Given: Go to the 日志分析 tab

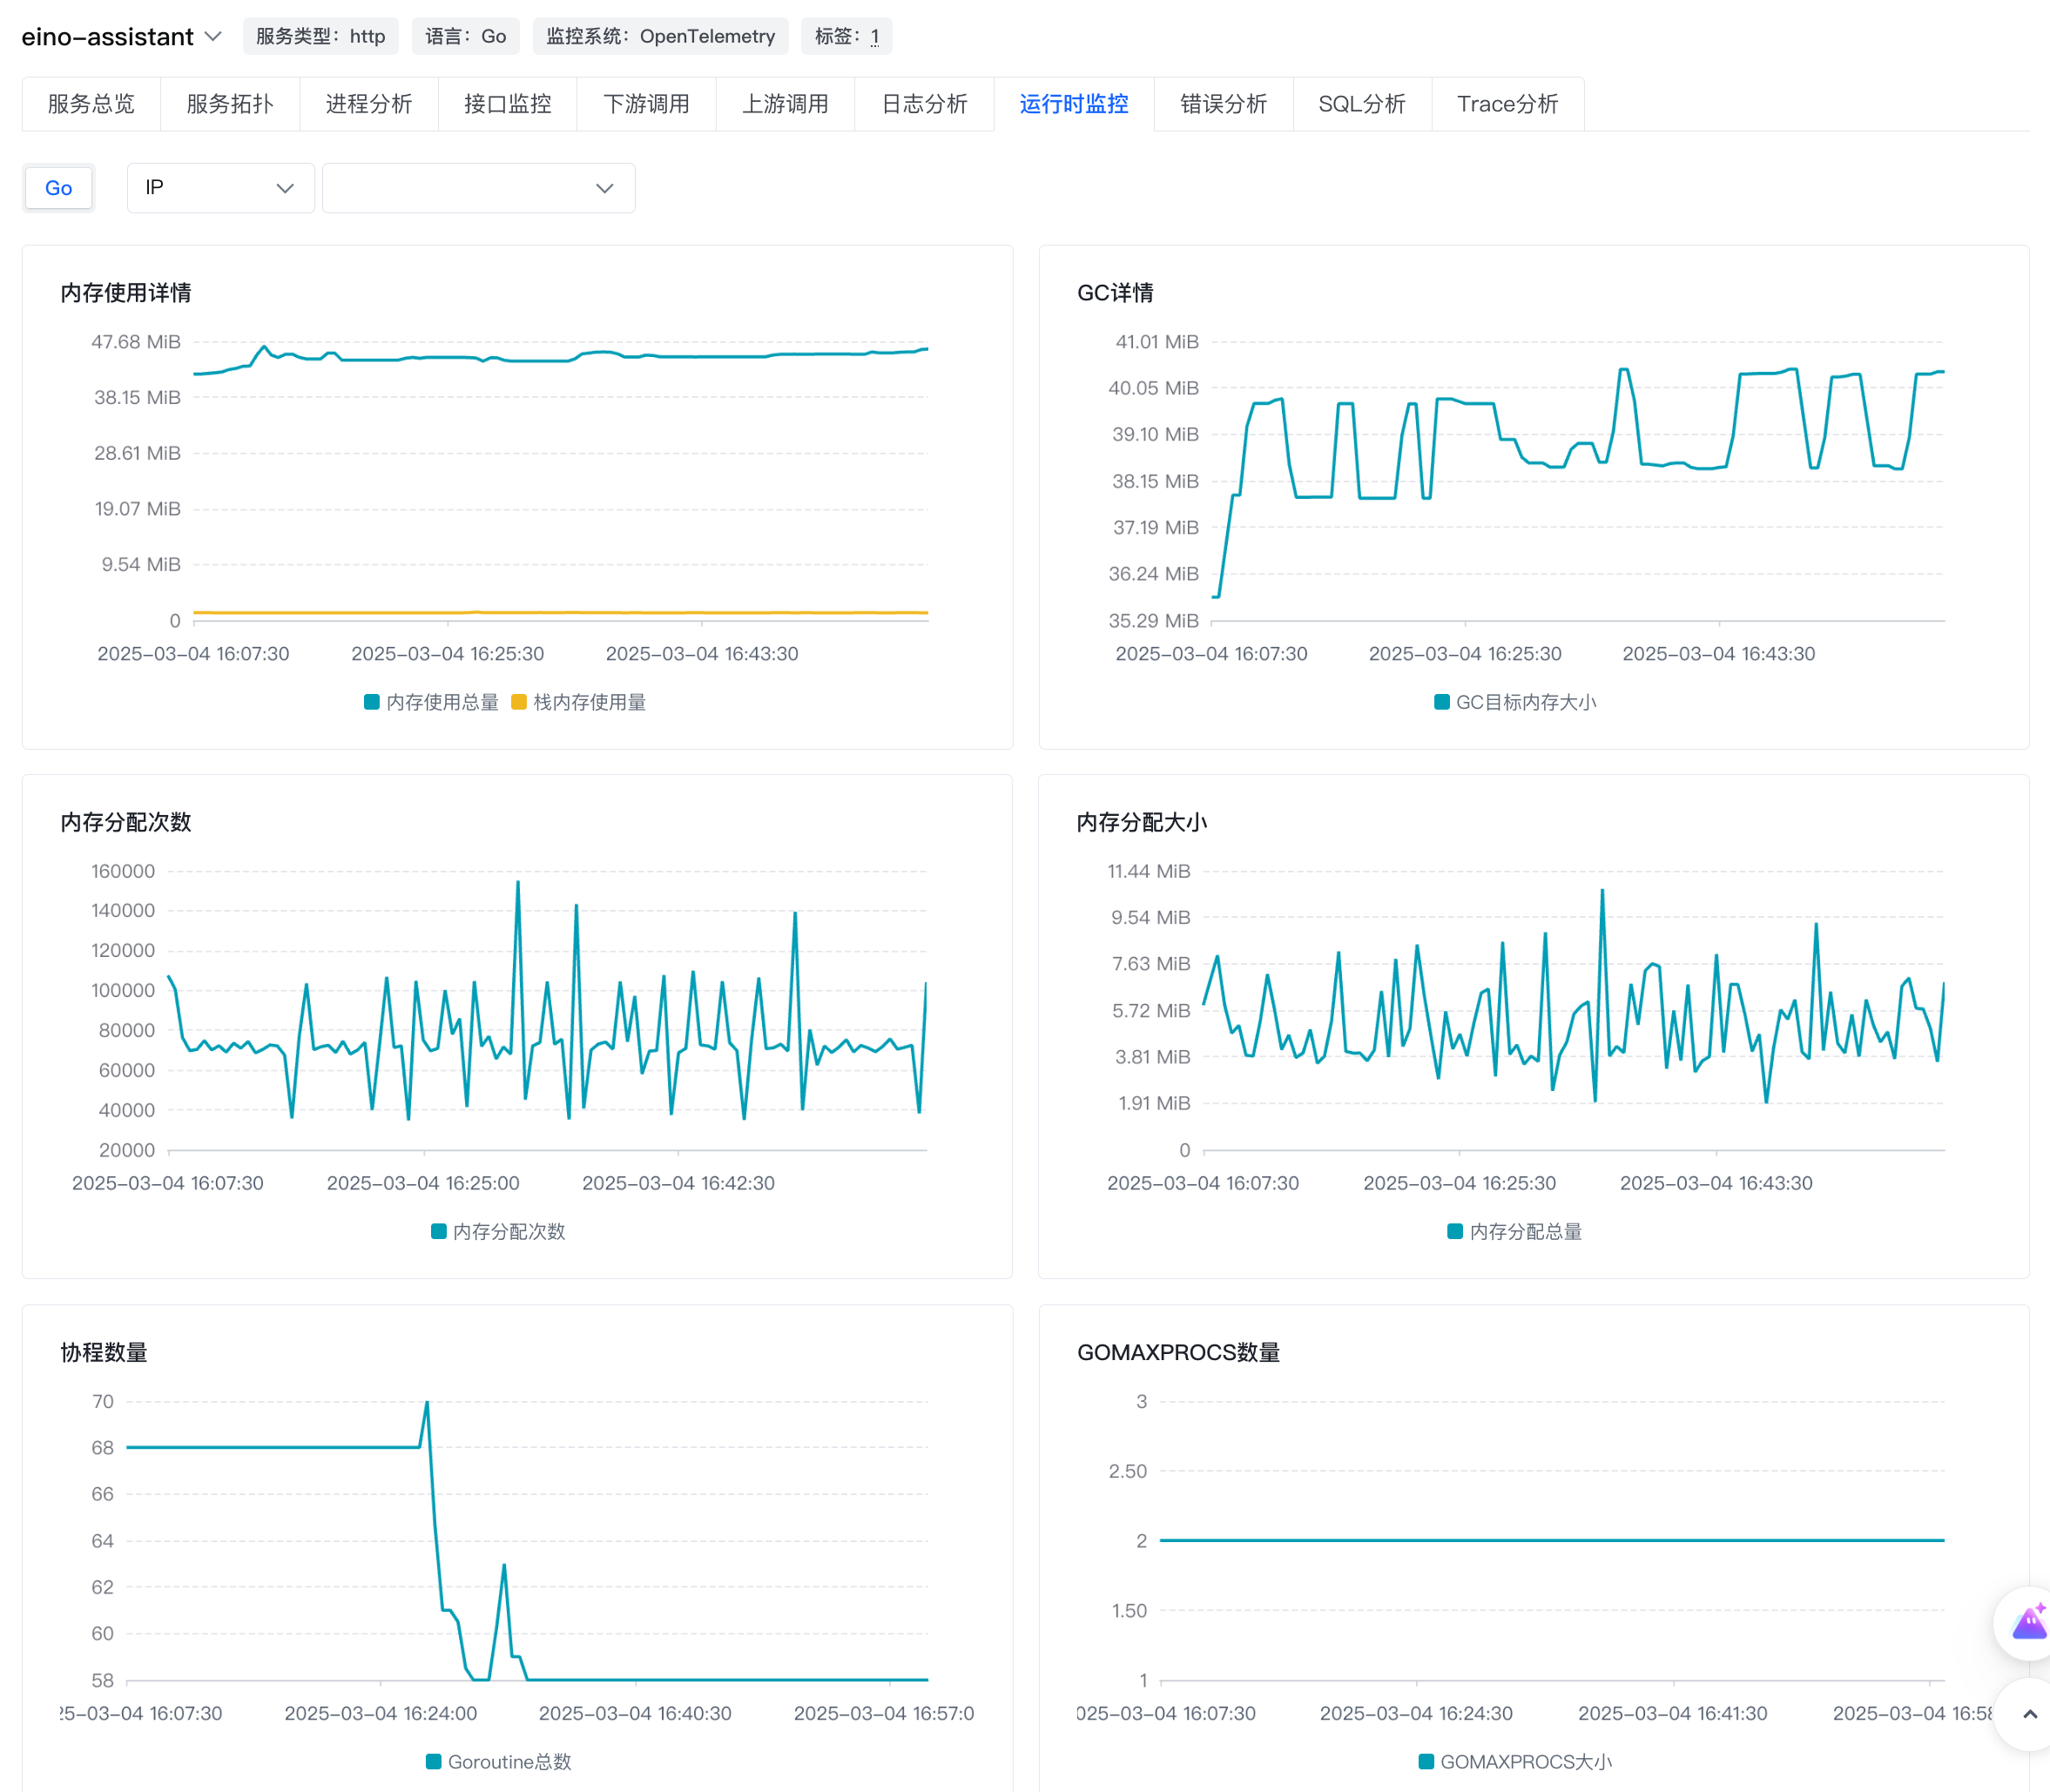Looking at the screenshot, I should (924, 104).
